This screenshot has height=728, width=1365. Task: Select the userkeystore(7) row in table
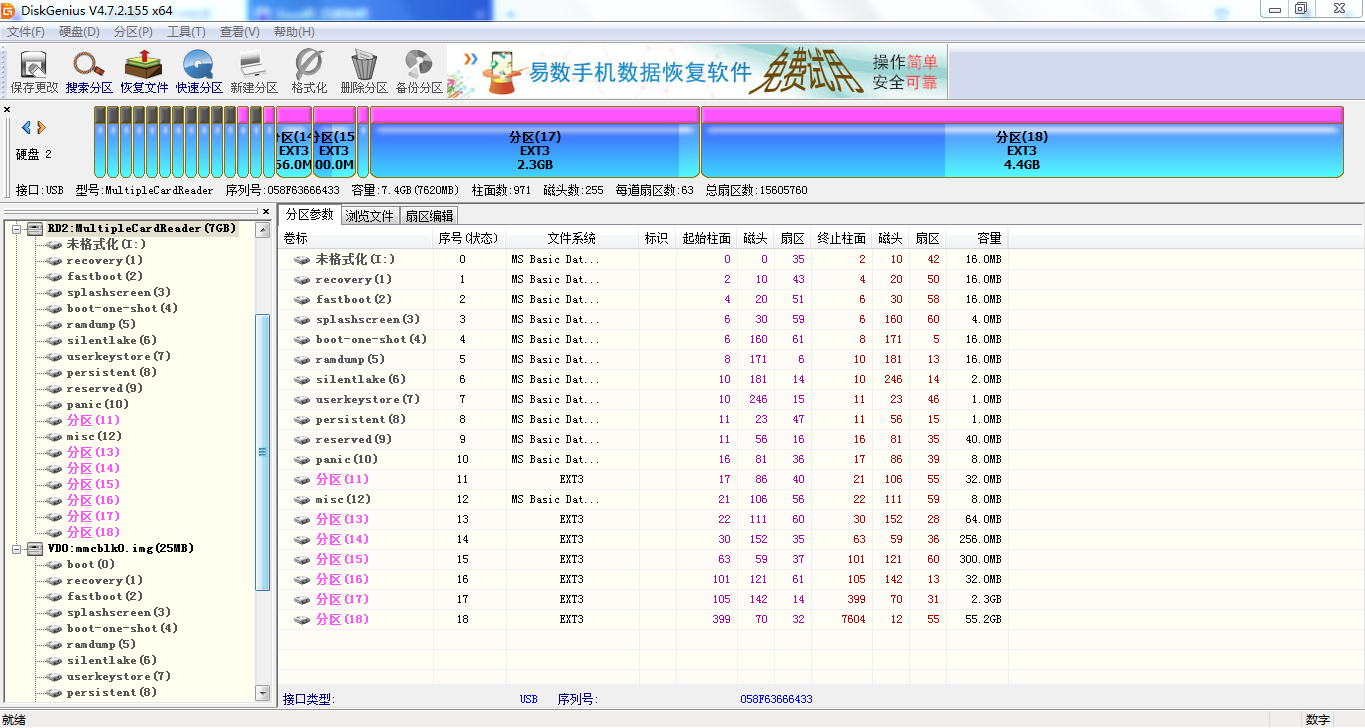644,399
